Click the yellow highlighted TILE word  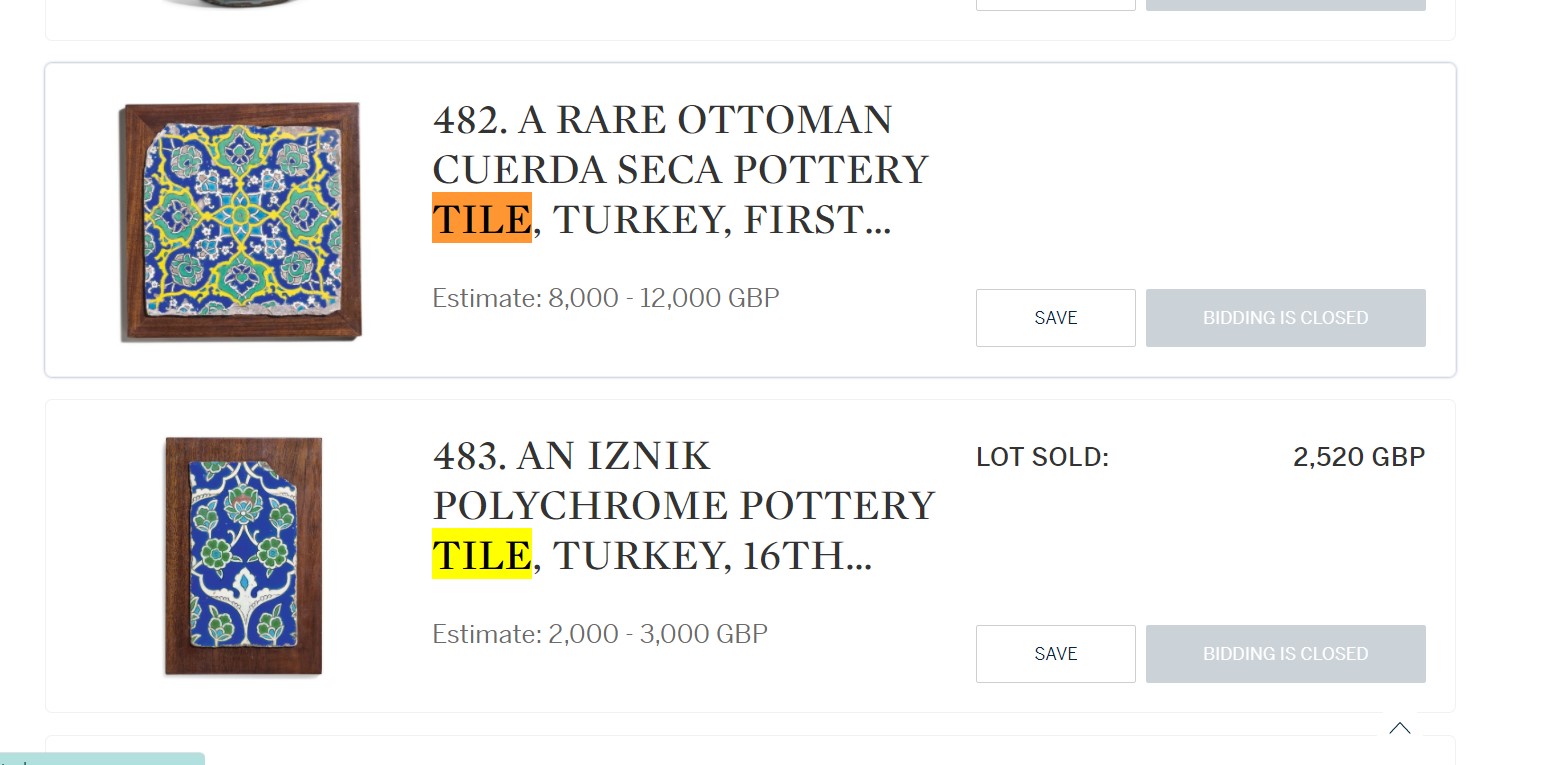point(482,554)
